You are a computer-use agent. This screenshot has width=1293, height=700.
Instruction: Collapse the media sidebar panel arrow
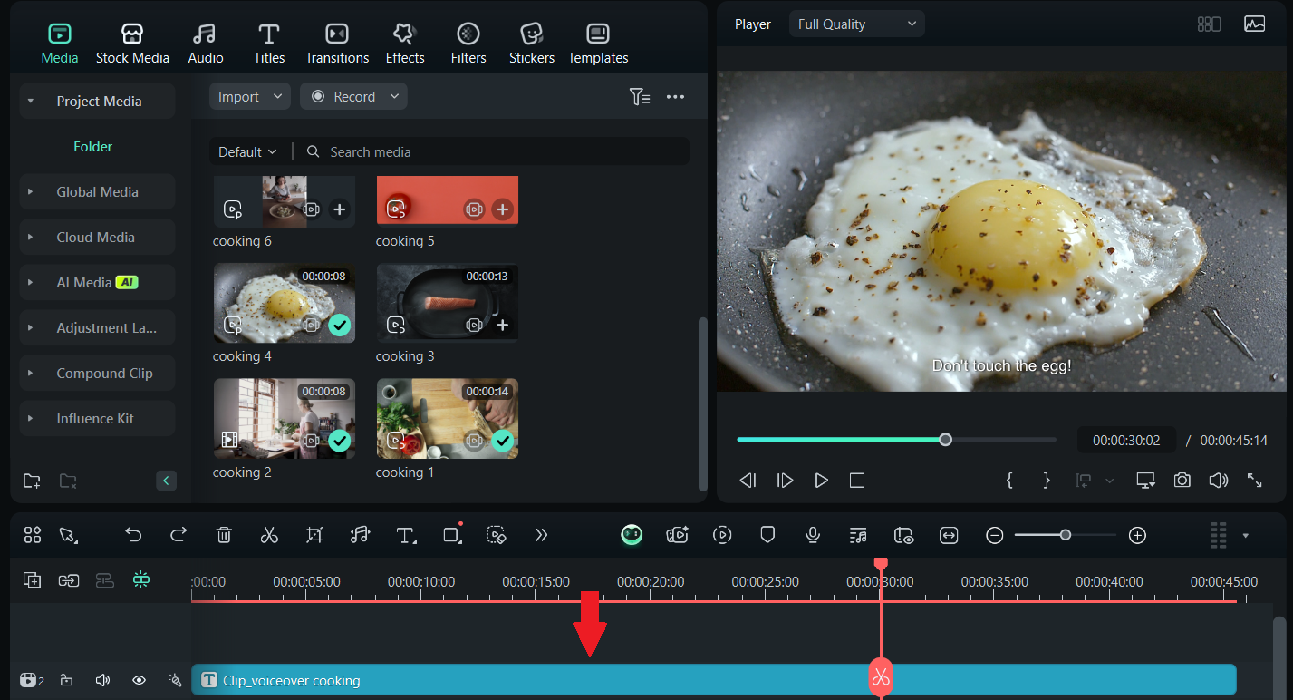(x=166, y=481)
